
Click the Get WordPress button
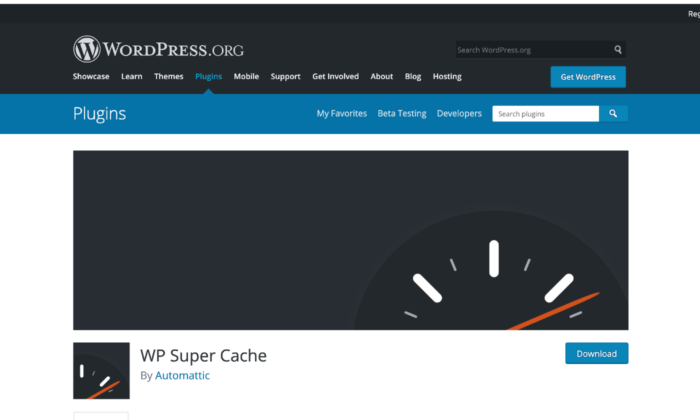tap(588, 77)
